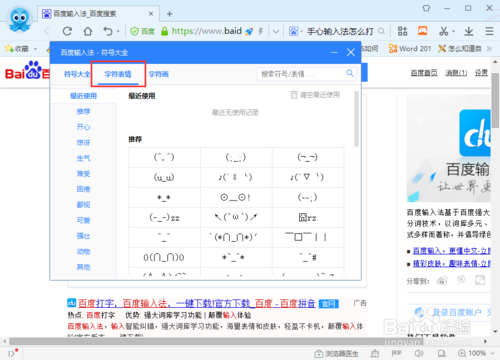Select 生气 category in sidebar

click(x=83, y=158)
